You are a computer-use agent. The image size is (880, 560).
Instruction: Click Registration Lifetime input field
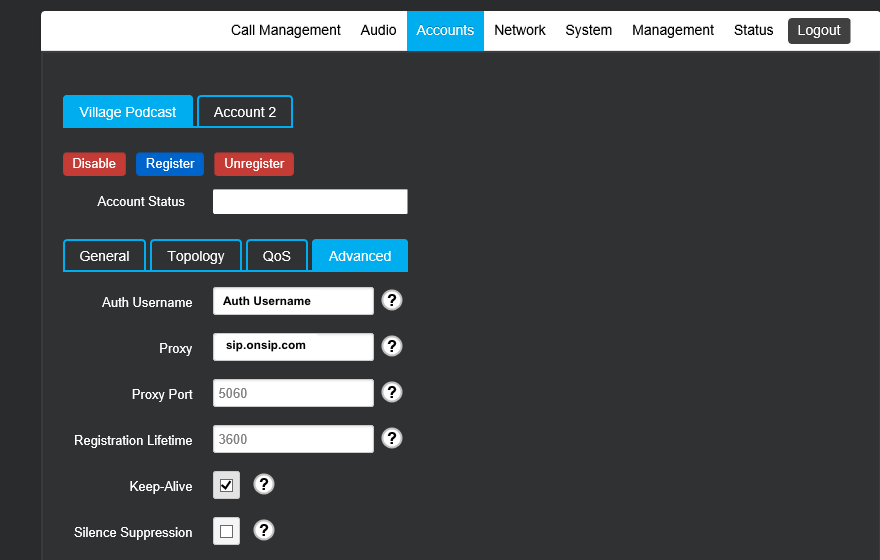[294, 439]
